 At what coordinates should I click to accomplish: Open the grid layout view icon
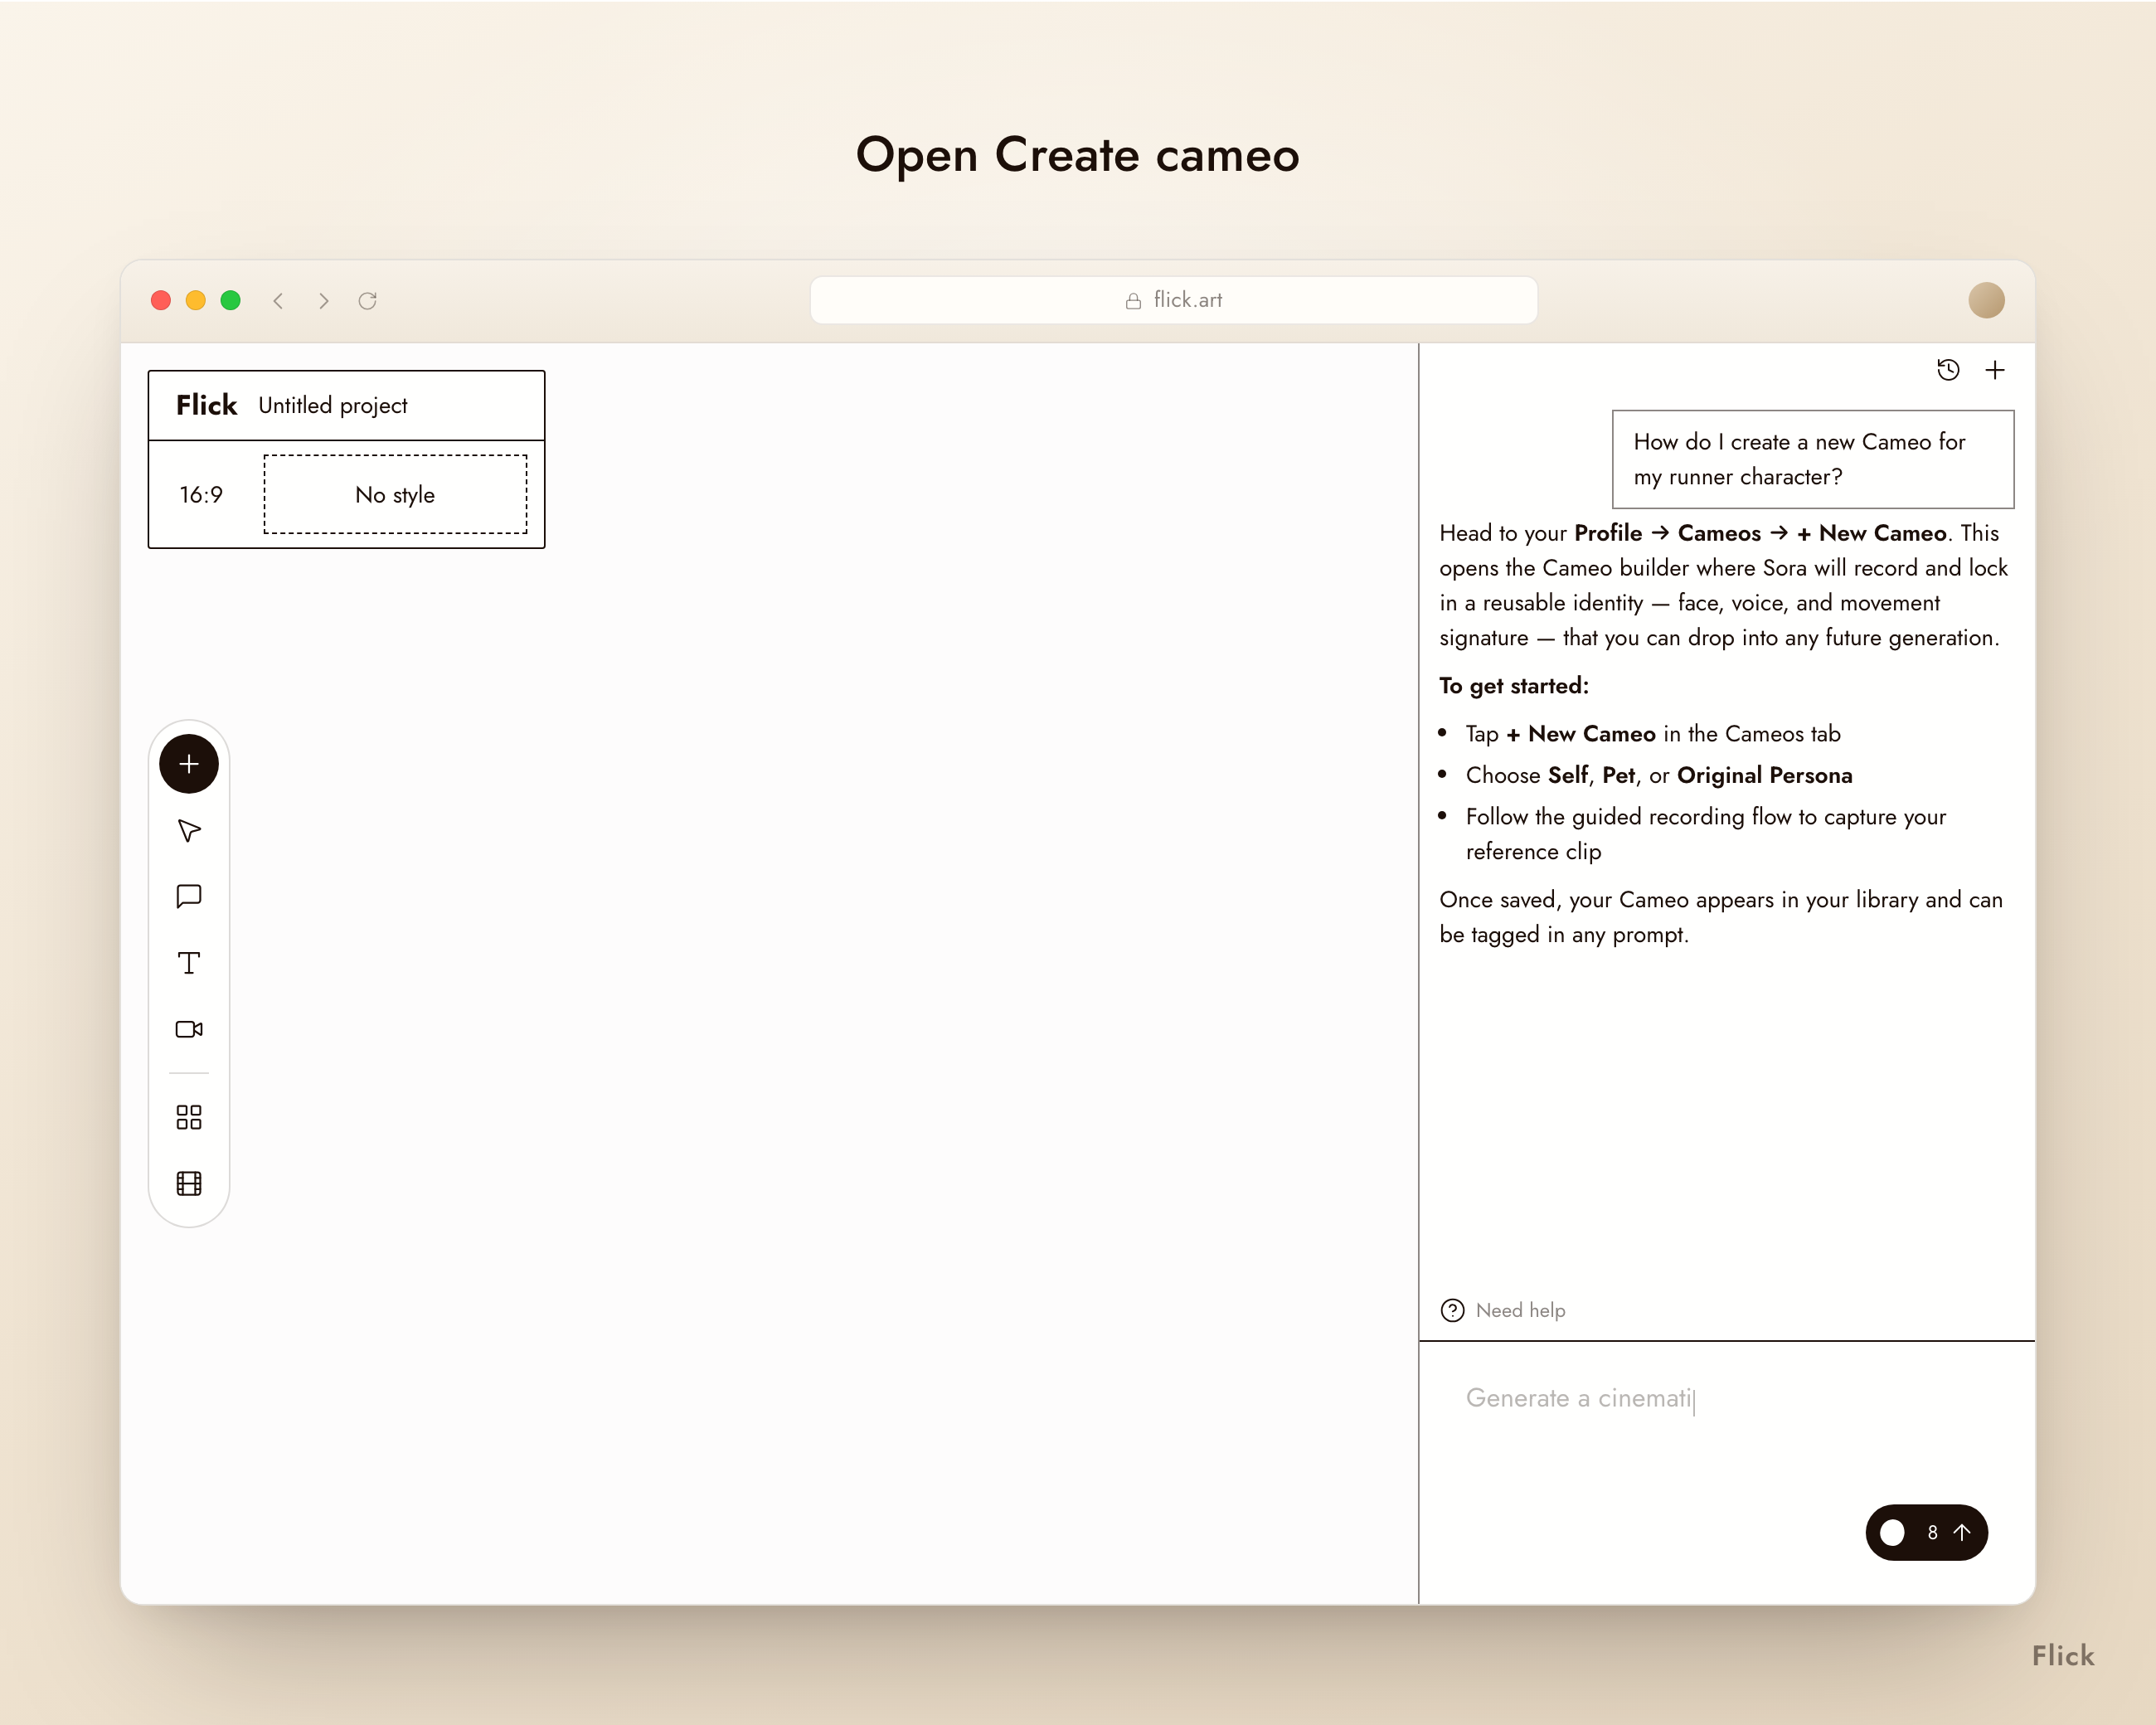(x=189, y=1117)
